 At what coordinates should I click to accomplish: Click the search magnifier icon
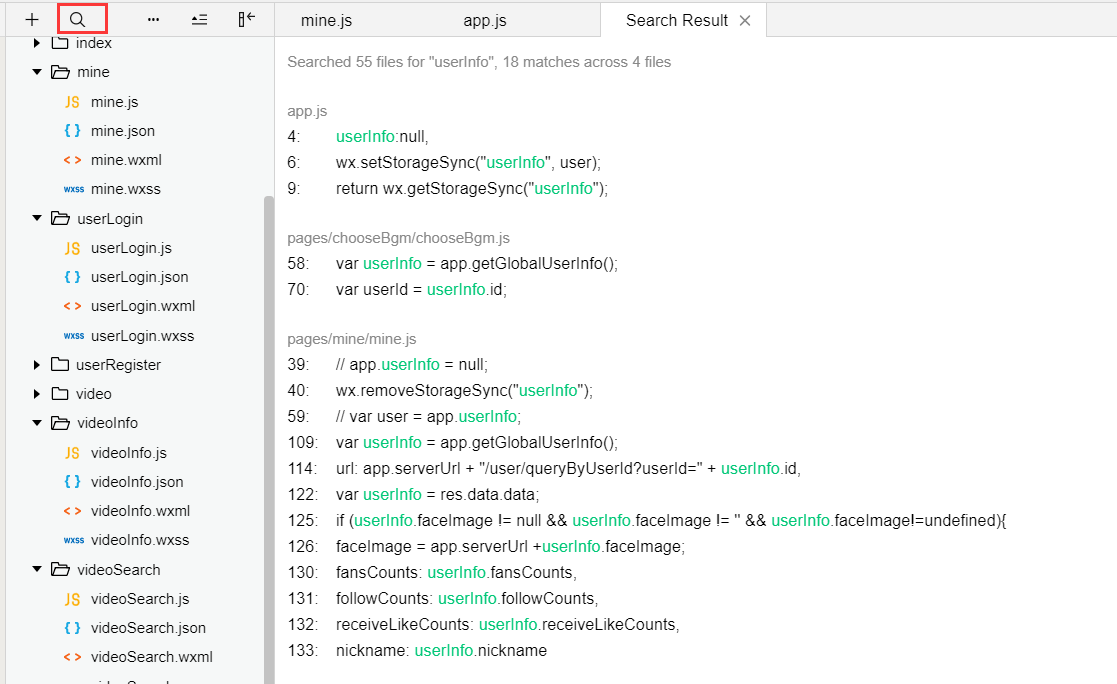[78, 20]
